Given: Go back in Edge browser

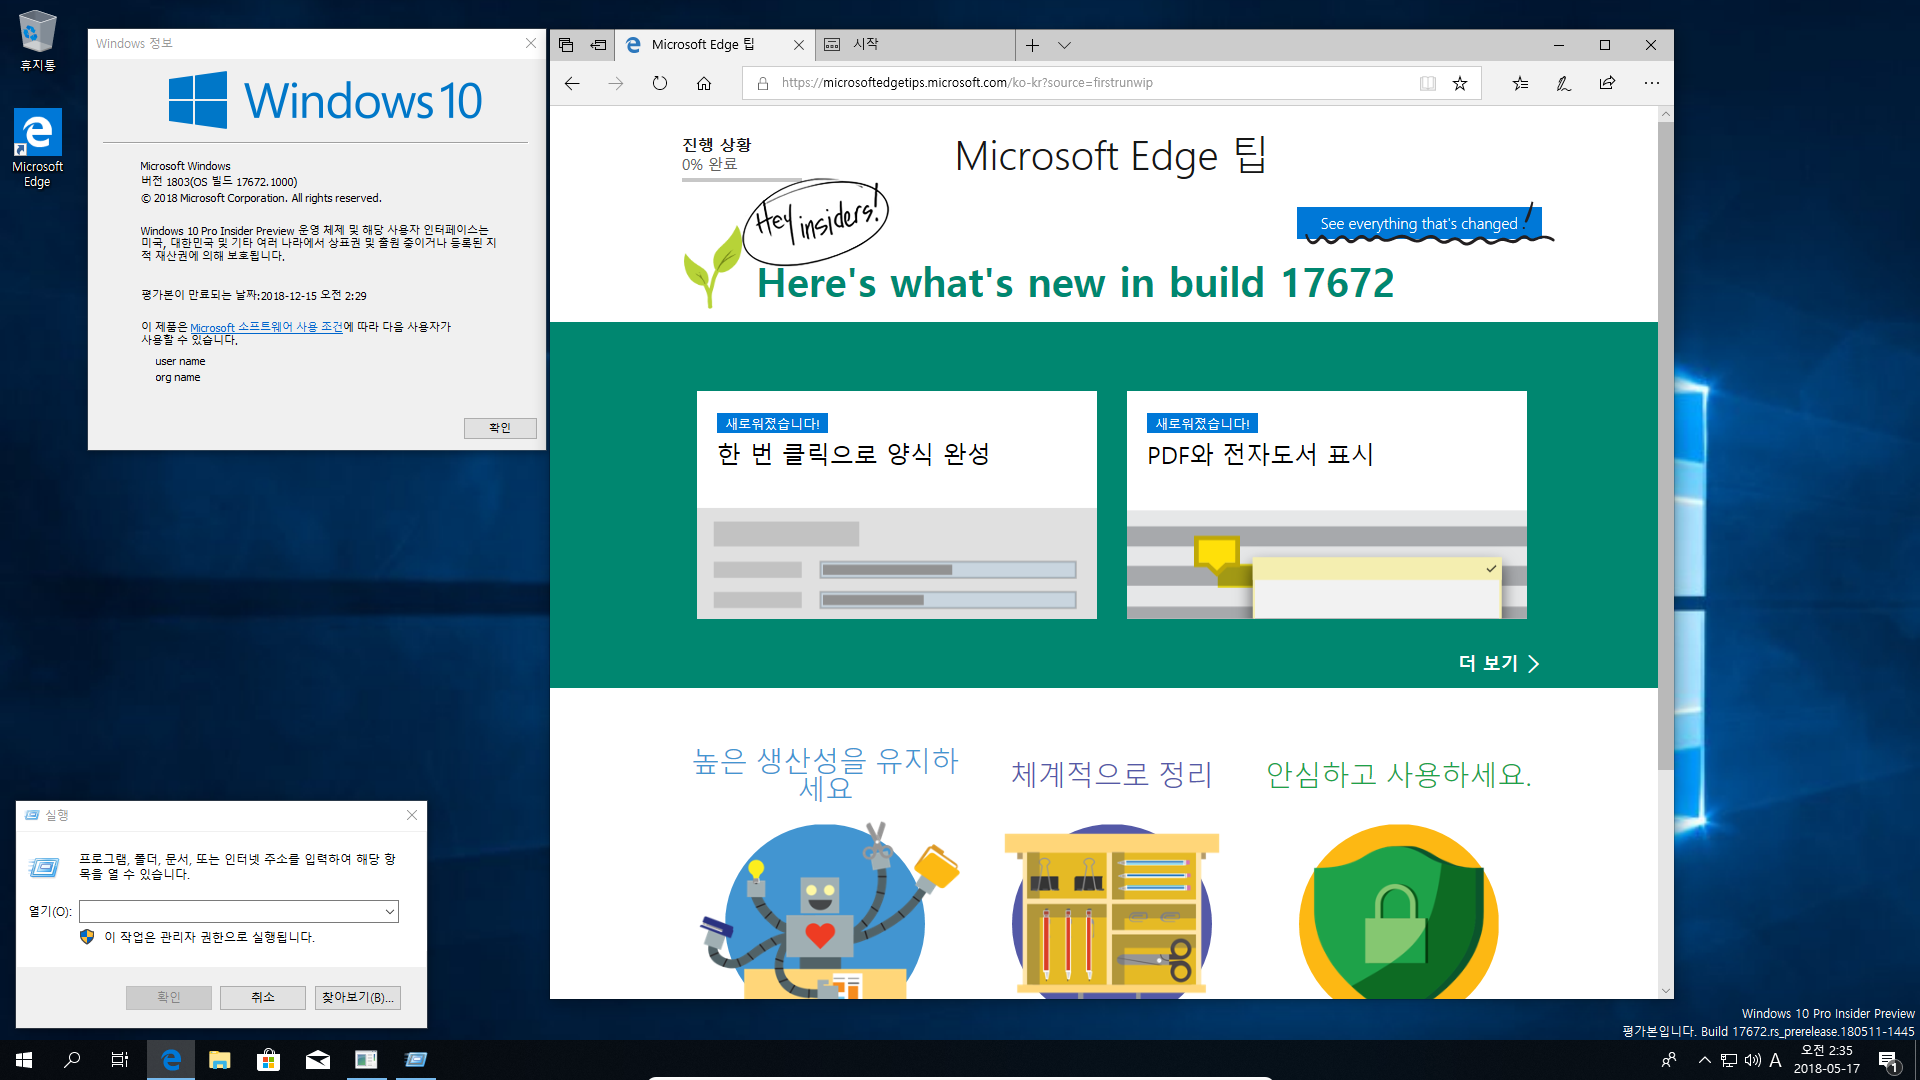Looking at the screenshot, I should click(x=572, y=83).
